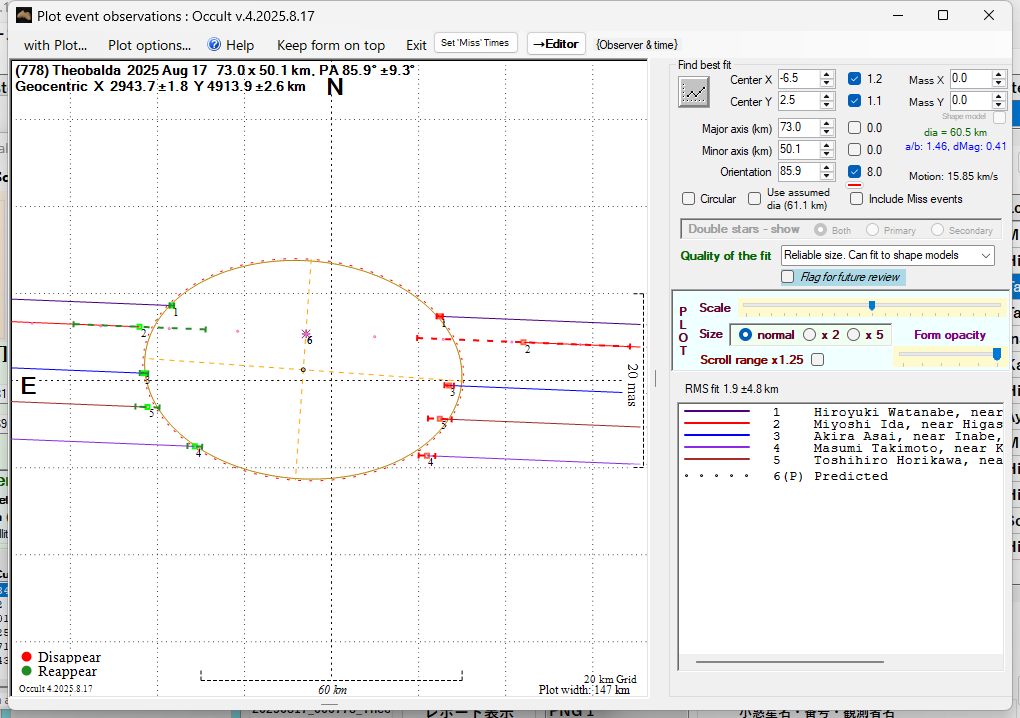
Task: Increase Orientation value with up arrow
Action: (x=827, y=167)
